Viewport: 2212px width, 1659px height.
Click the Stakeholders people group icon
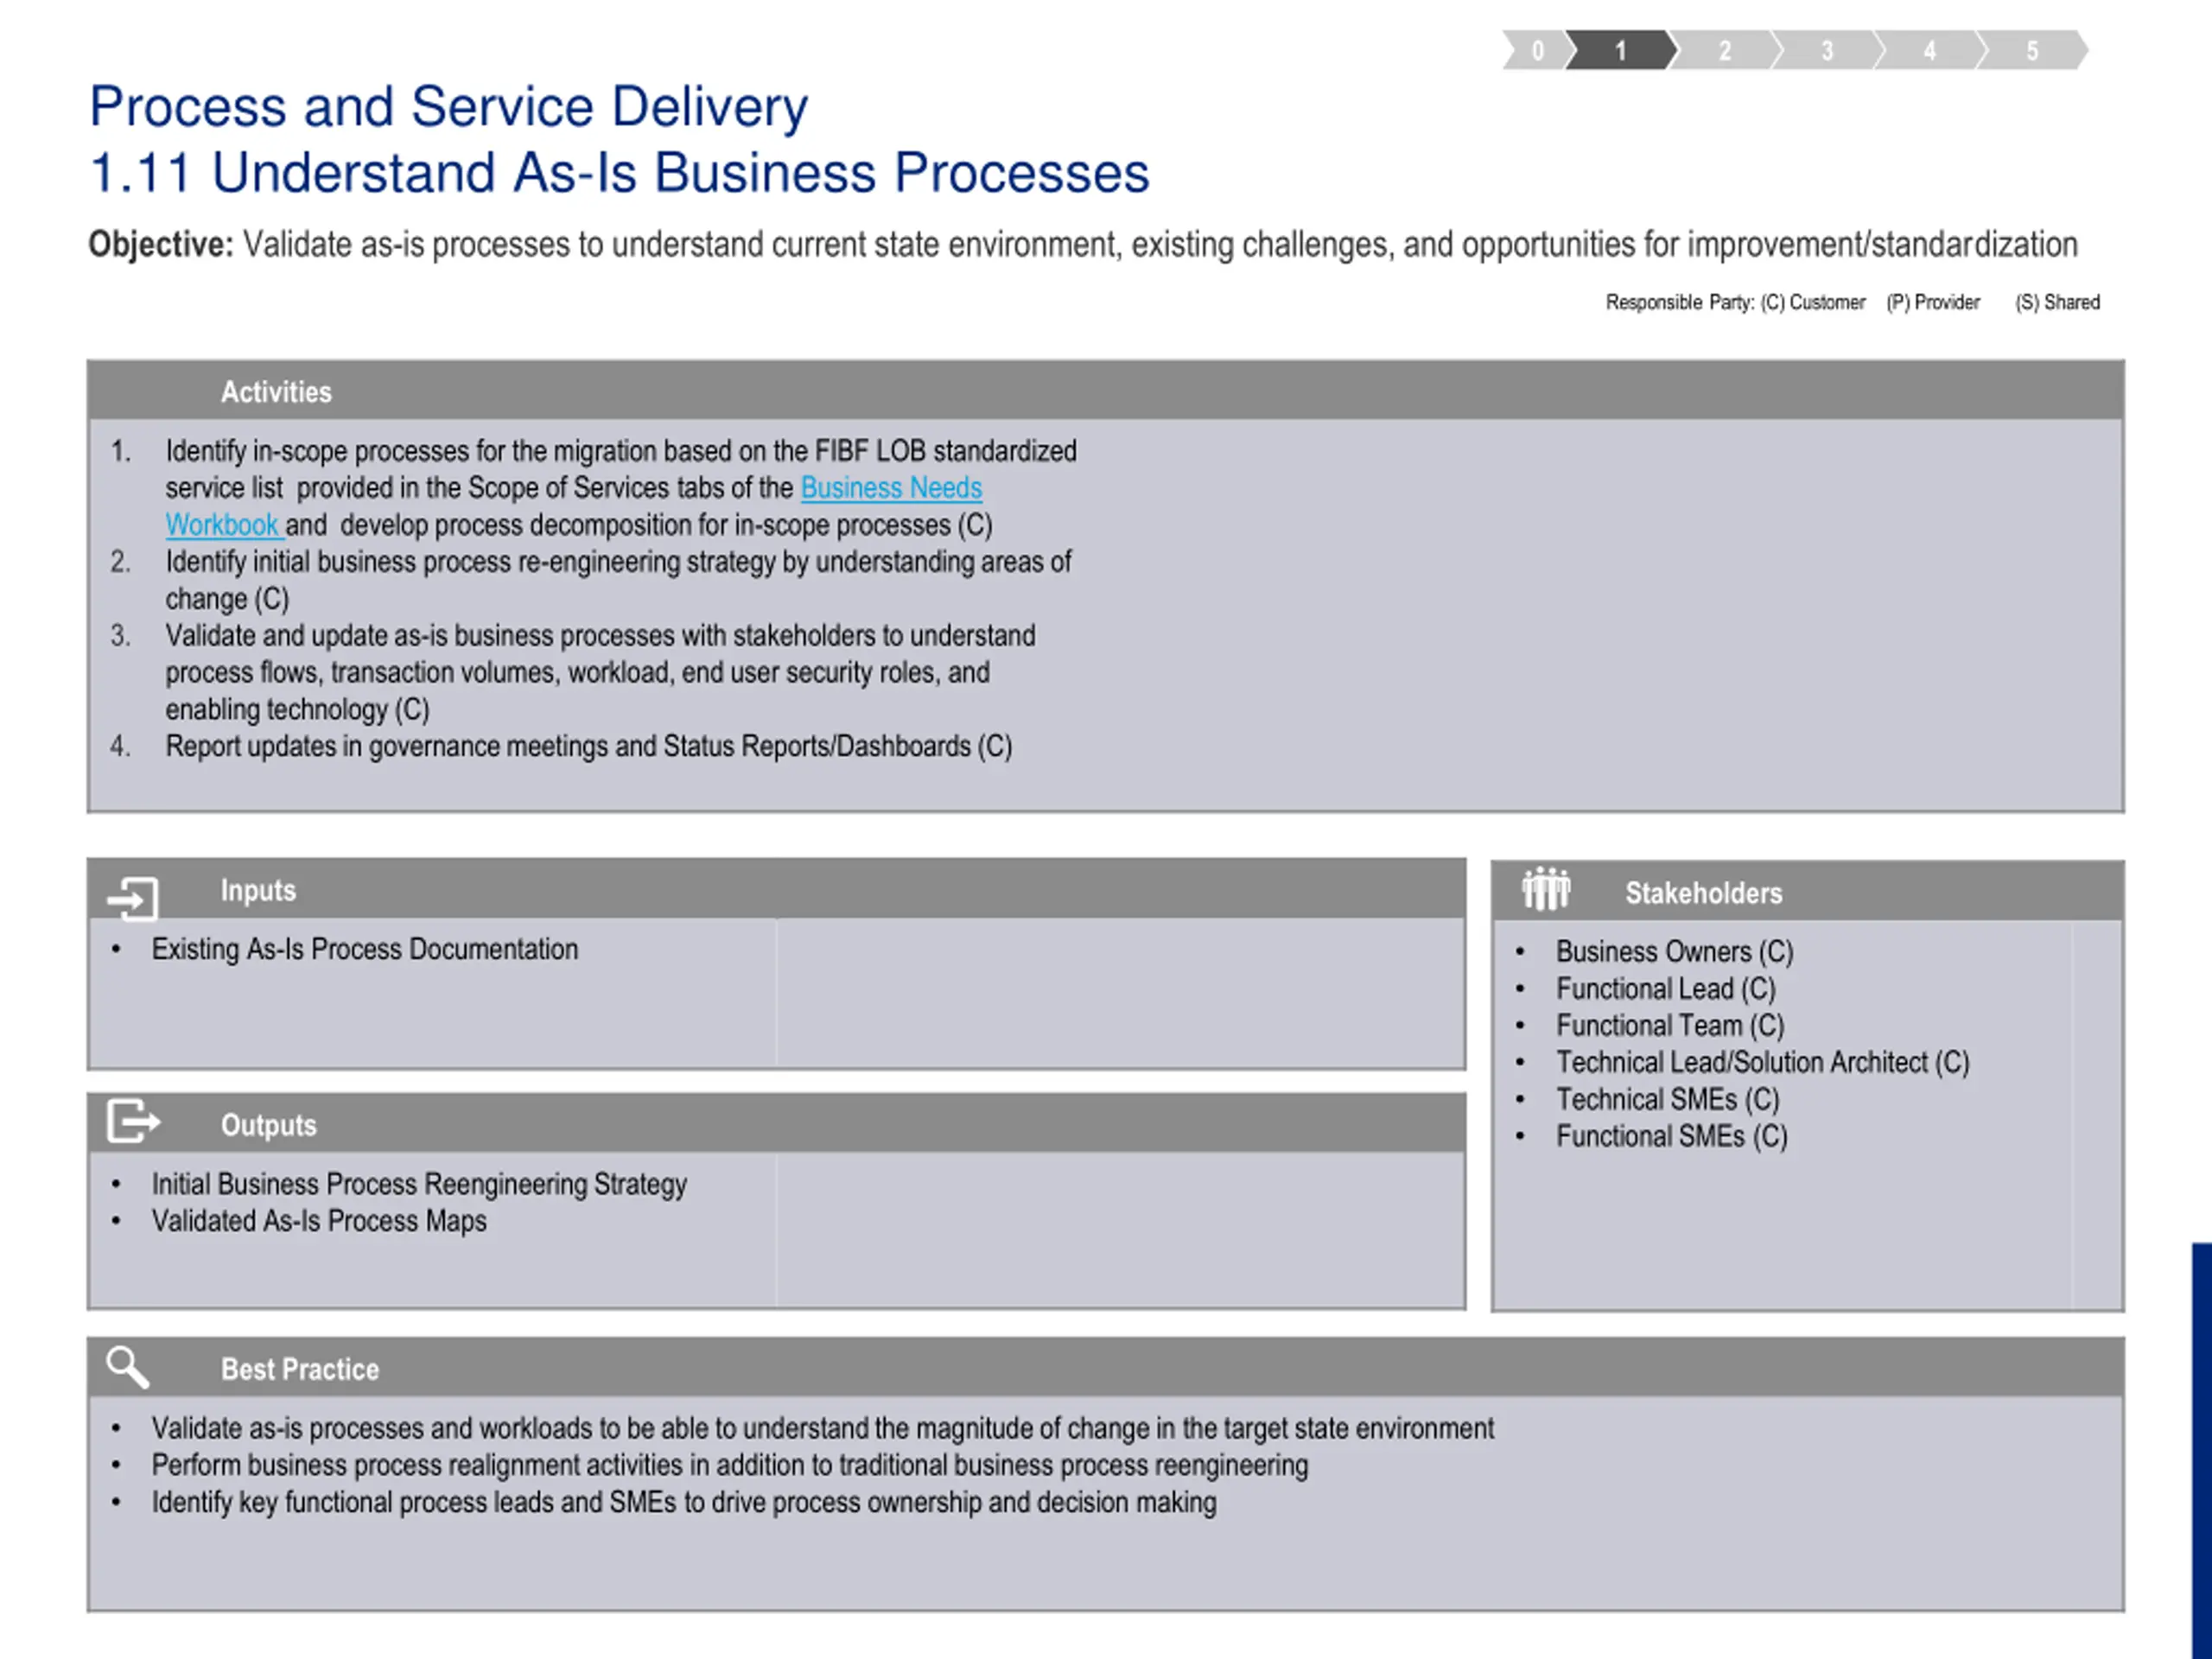pos(1546,888)
